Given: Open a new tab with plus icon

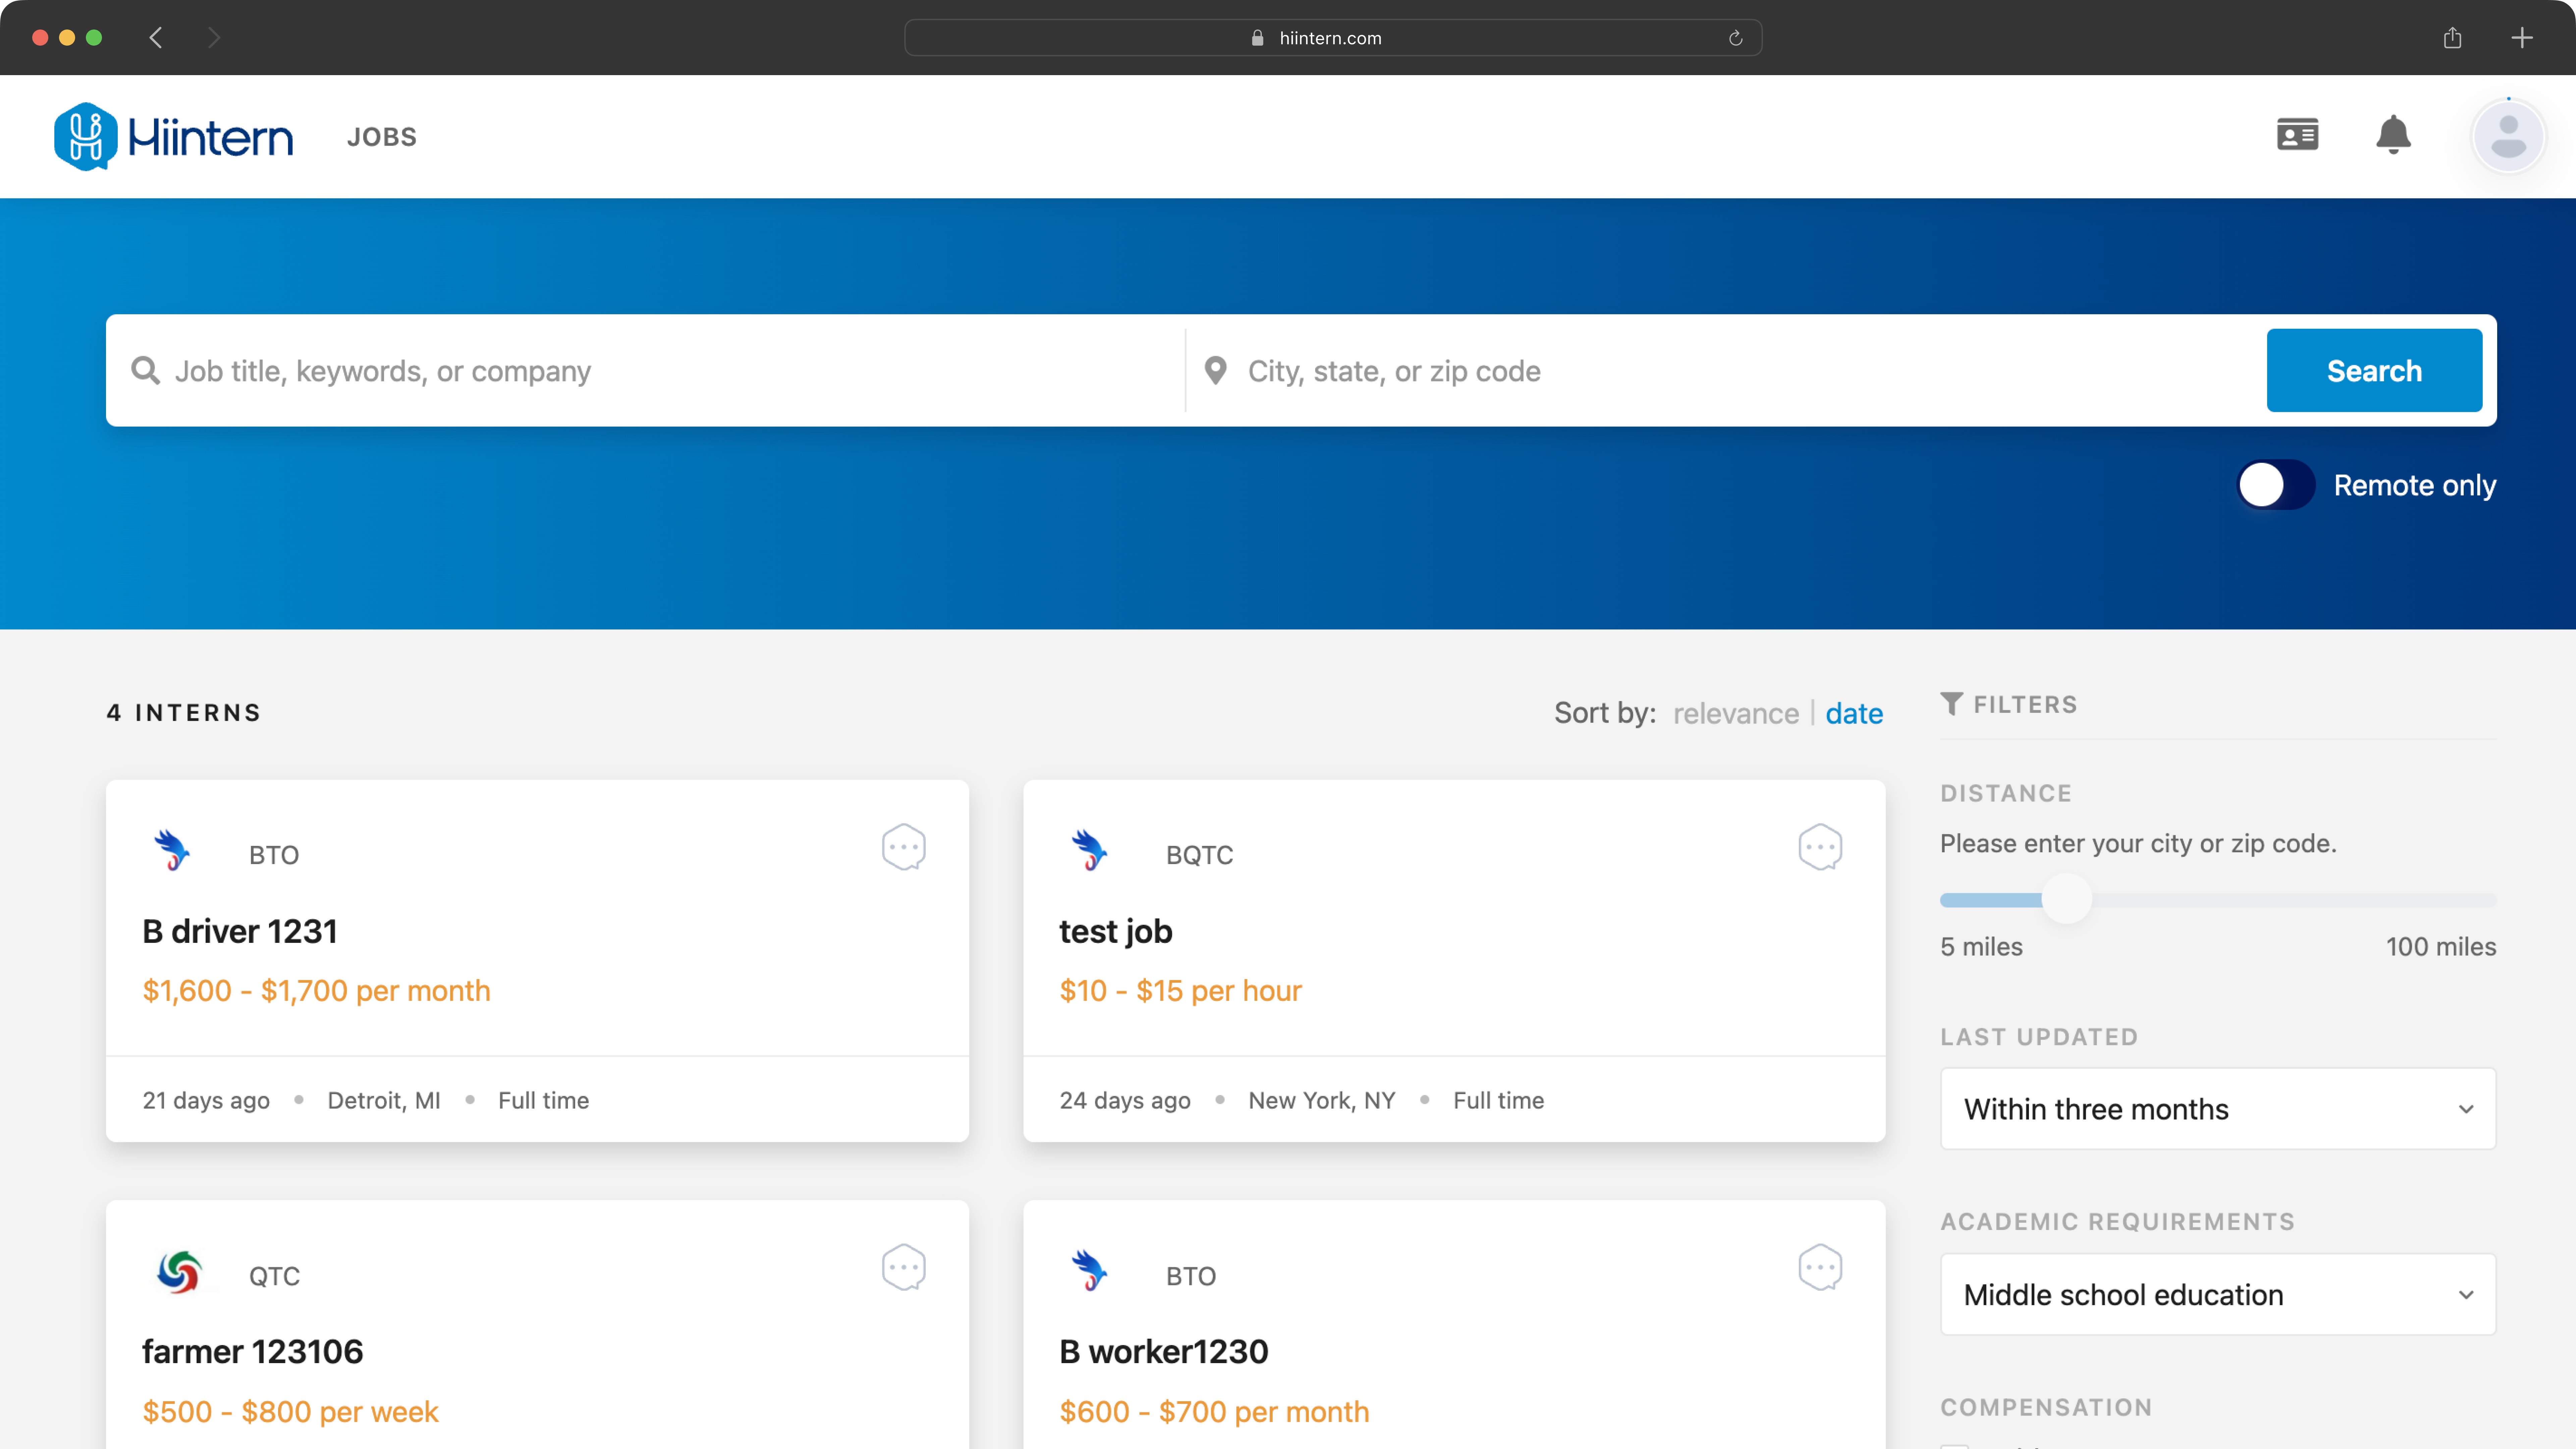Looking at the screenshot, I should point(2522,38).
